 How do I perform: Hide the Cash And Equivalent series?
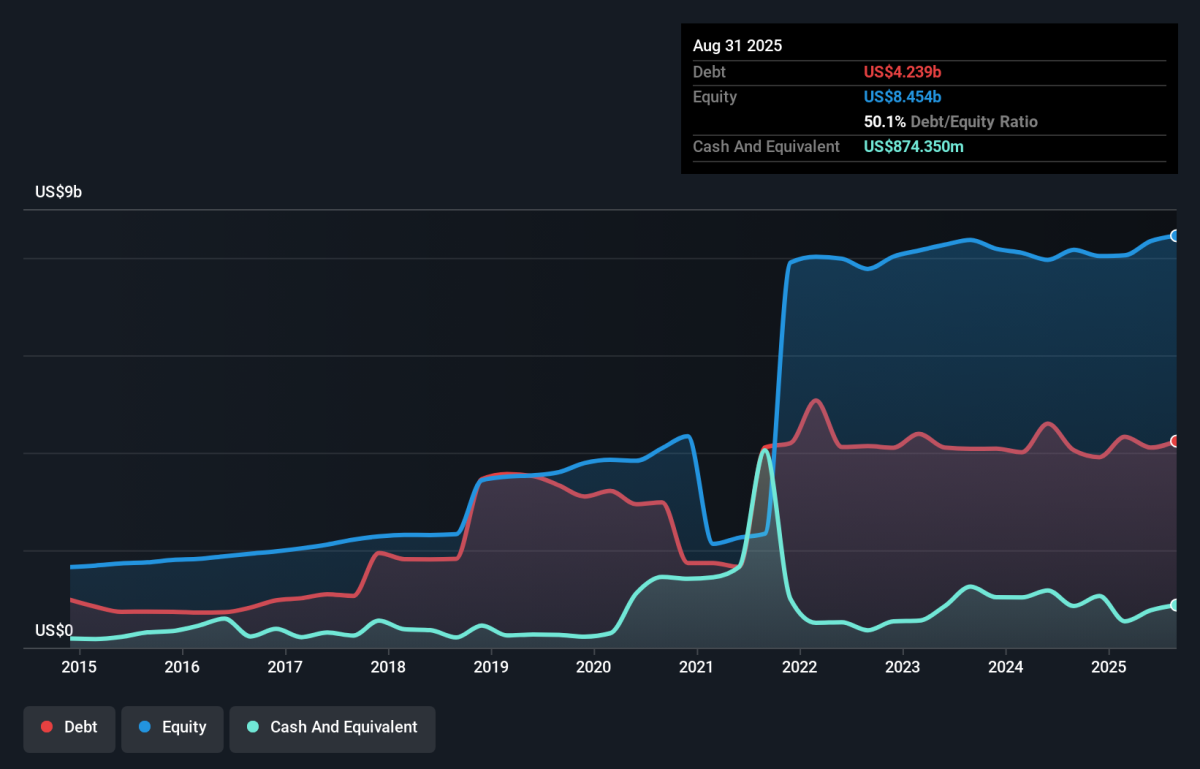click(x=332, y=727)
